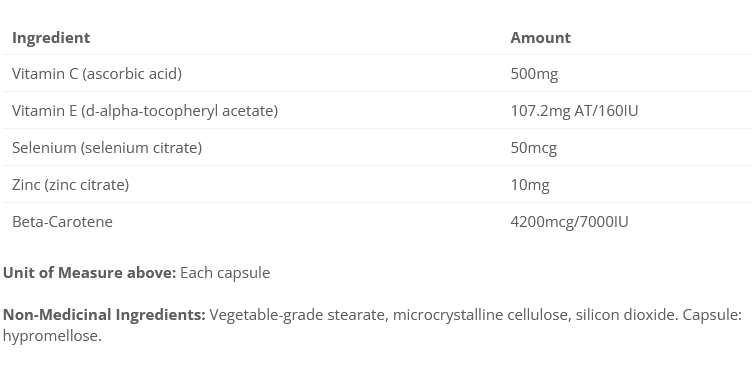Click the Non-Medicinal Ingredients label

104,315
